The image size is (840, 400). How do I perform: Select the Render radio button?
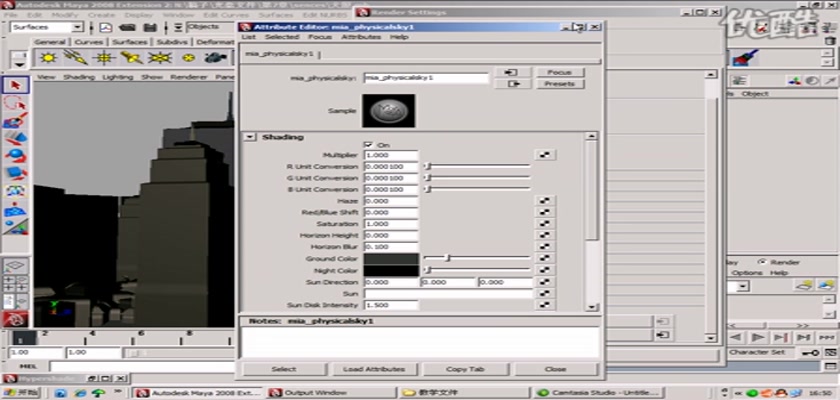click(x=762, y=262)
